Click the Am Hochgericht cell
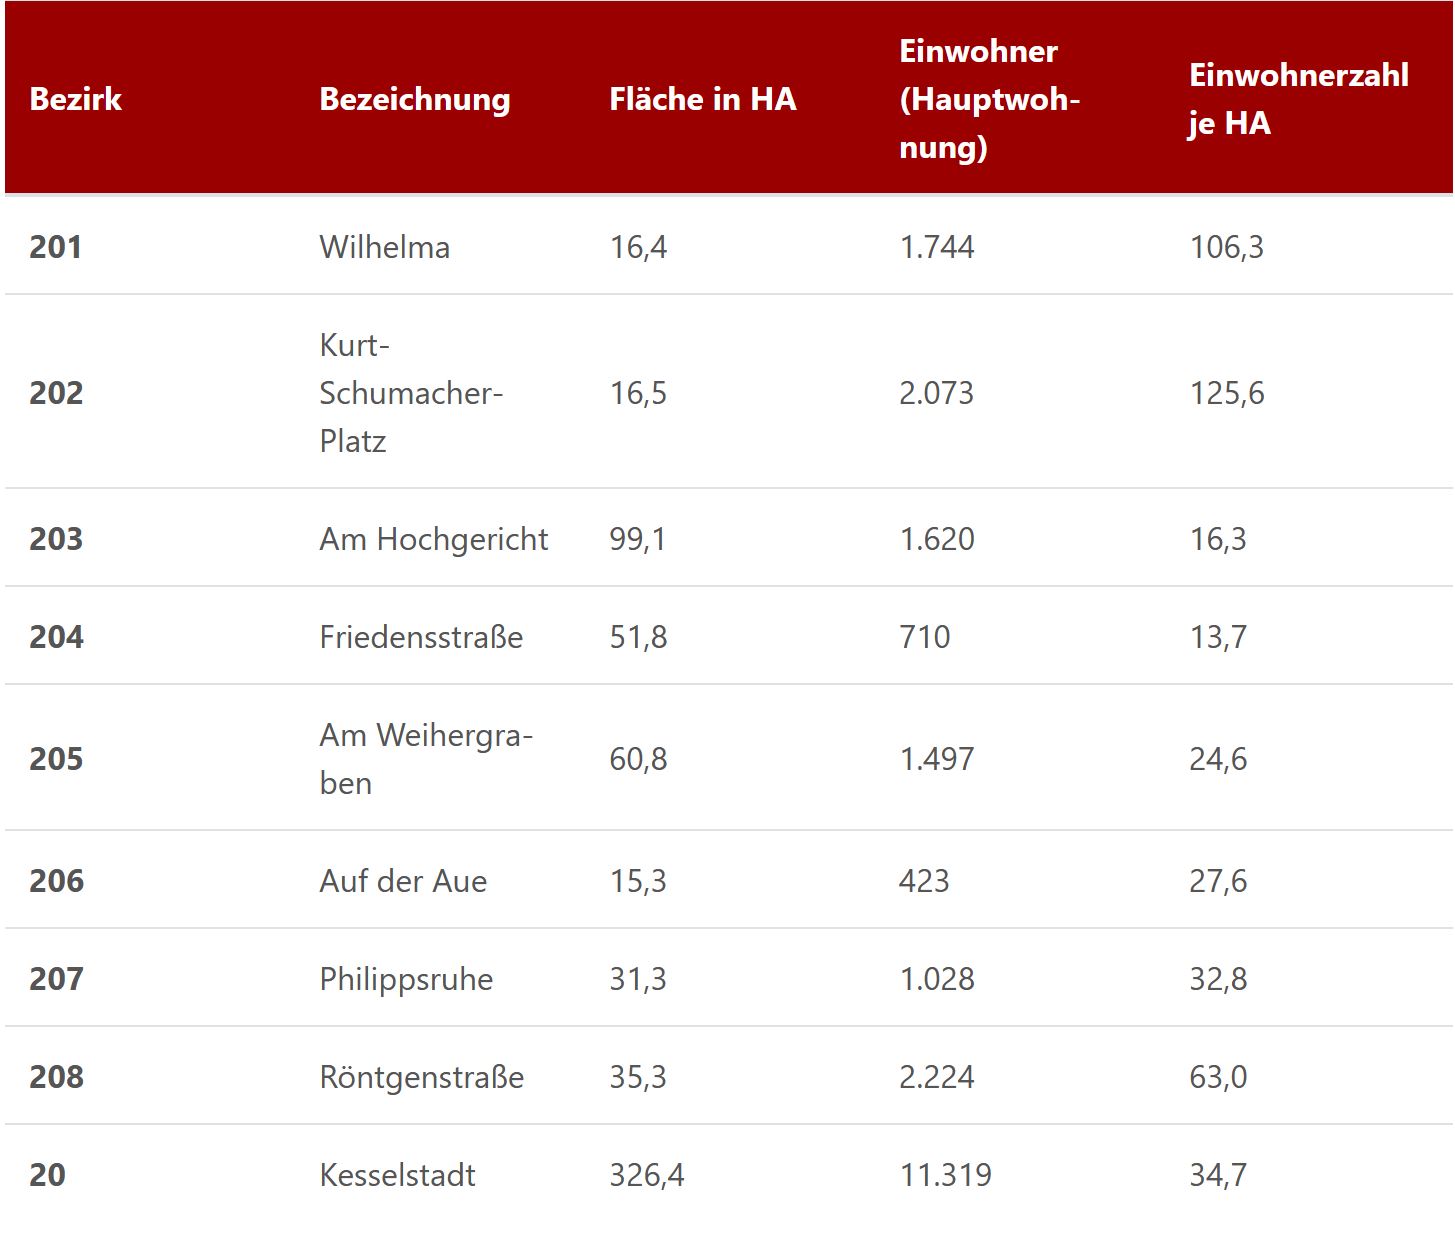1455x1236 pixels. (433, 539)
